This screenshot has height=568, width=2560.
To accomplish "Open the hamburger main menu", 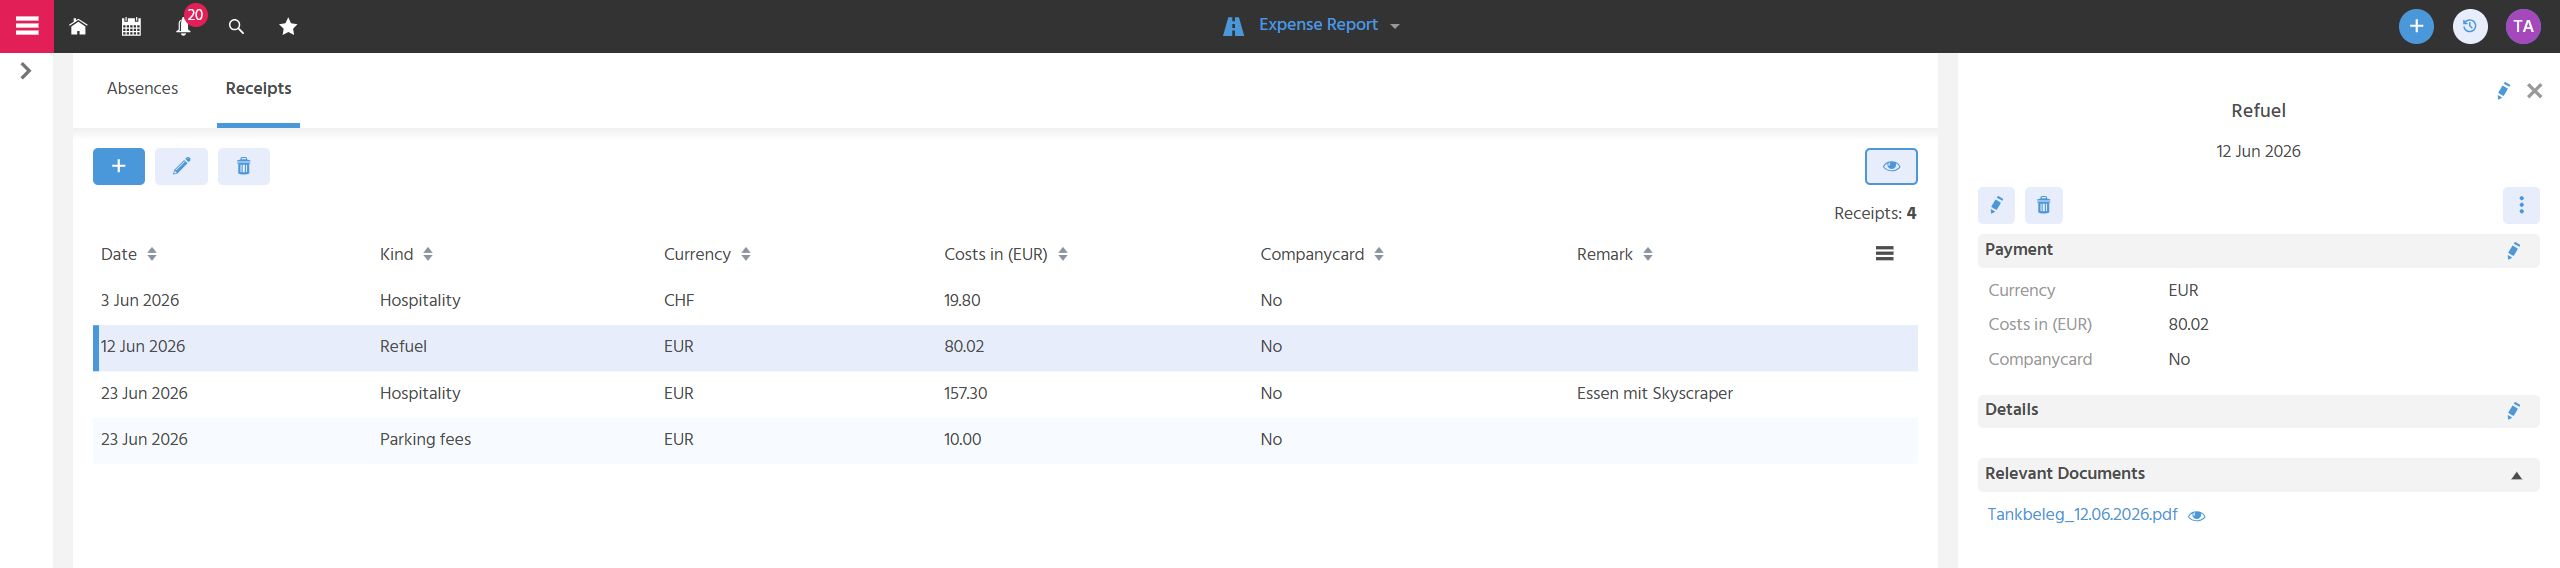I will tap(27, 26).
